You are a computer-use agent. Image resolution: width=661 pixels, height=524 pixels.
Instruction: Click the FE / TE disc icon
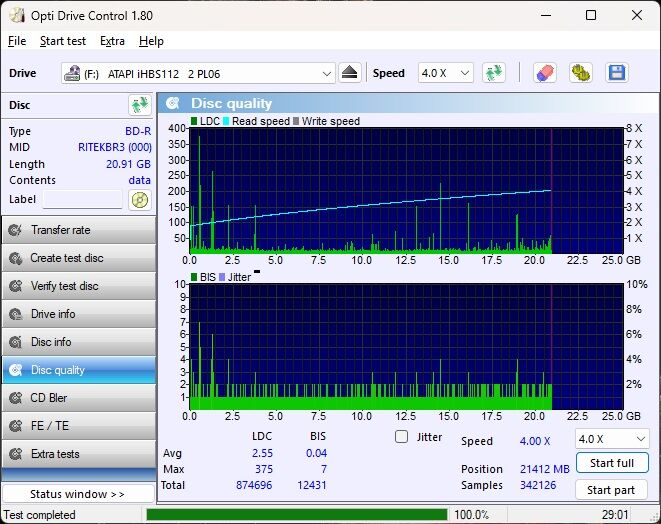[x=16, y=426]
